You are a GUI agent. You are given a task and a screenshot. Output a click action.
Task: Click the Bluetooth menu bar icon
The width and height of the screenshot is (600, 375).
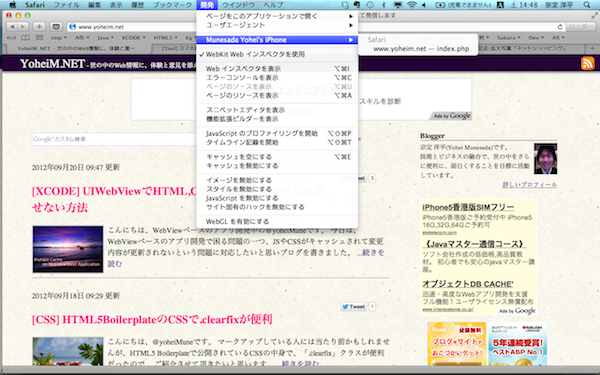tap(384, 5)
